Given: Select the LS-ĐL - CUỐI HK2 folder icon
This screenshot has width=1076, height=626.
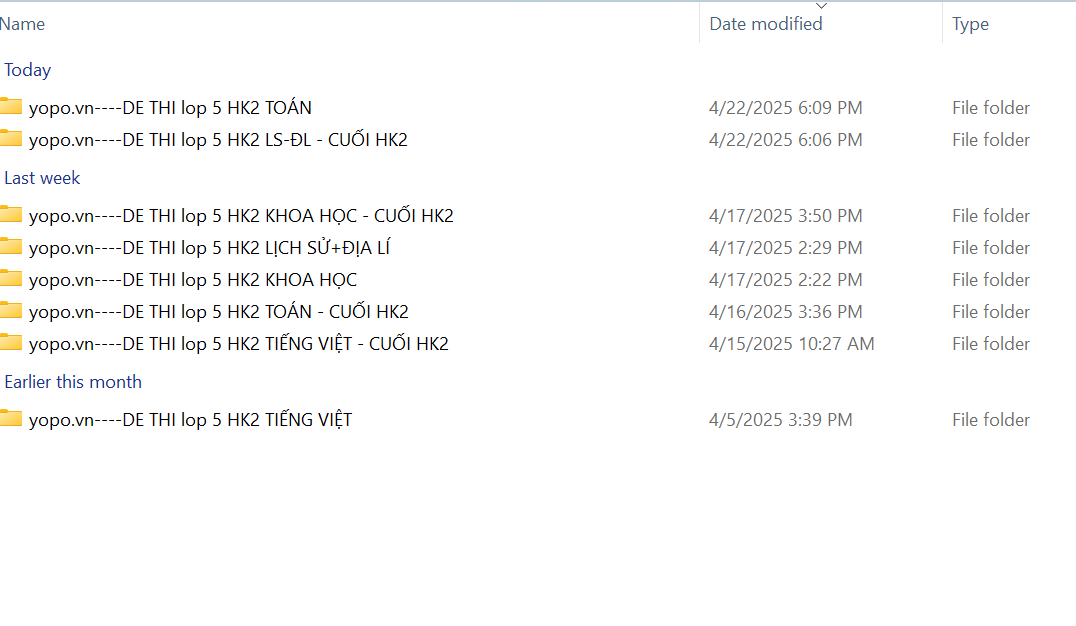Looking at the screenshot, I should (11, 138).
